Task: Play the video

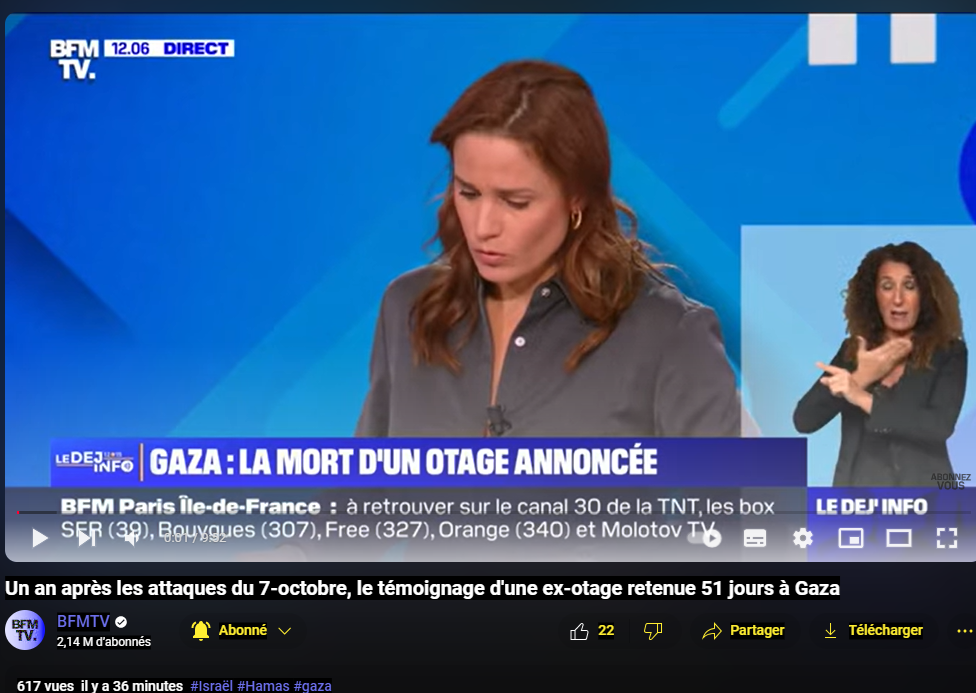Action: coord(39,538)
